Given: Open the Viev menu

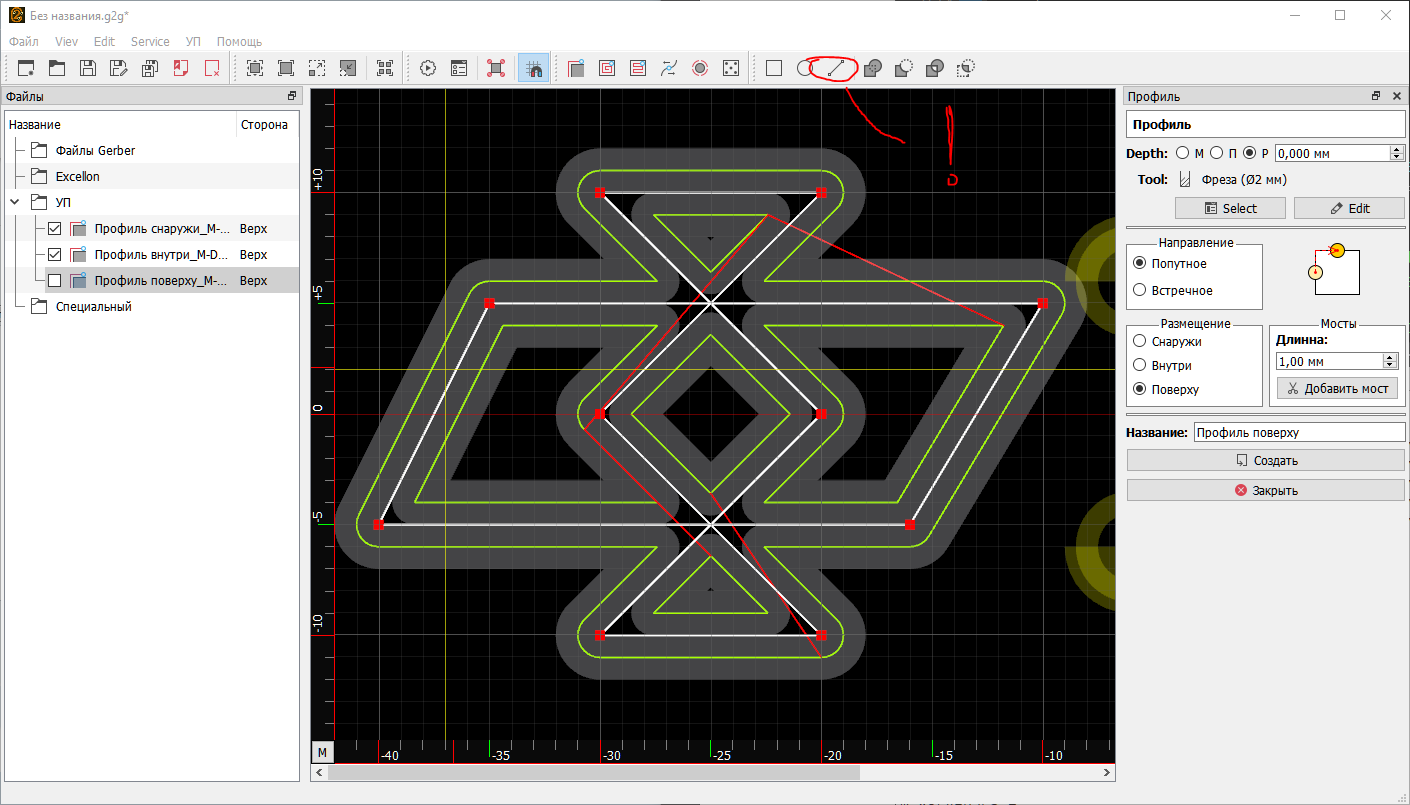Looking at the screenshot, I should tap(66, 42).
